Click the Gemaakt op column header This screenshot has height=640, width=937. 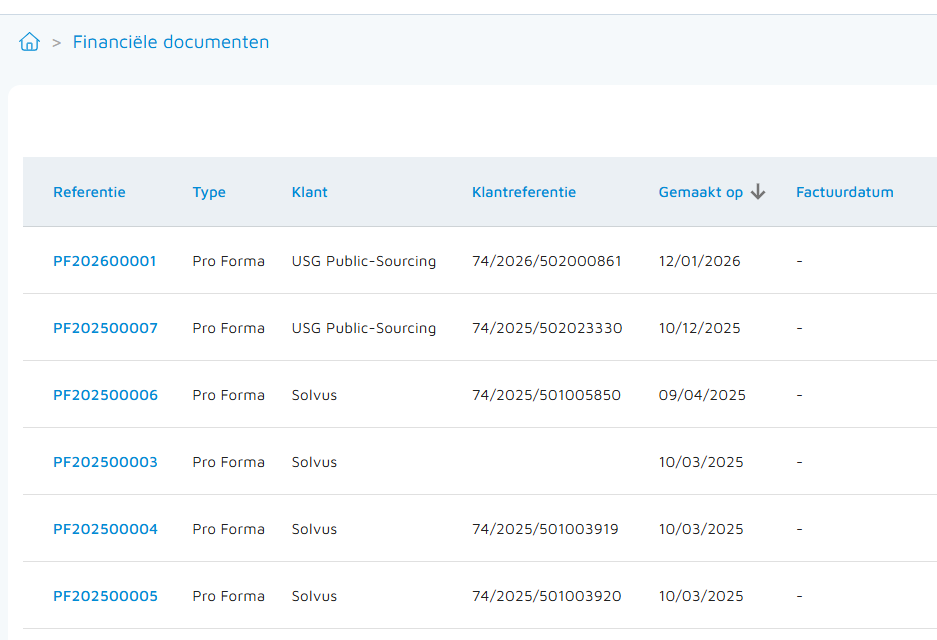(700, 192)
